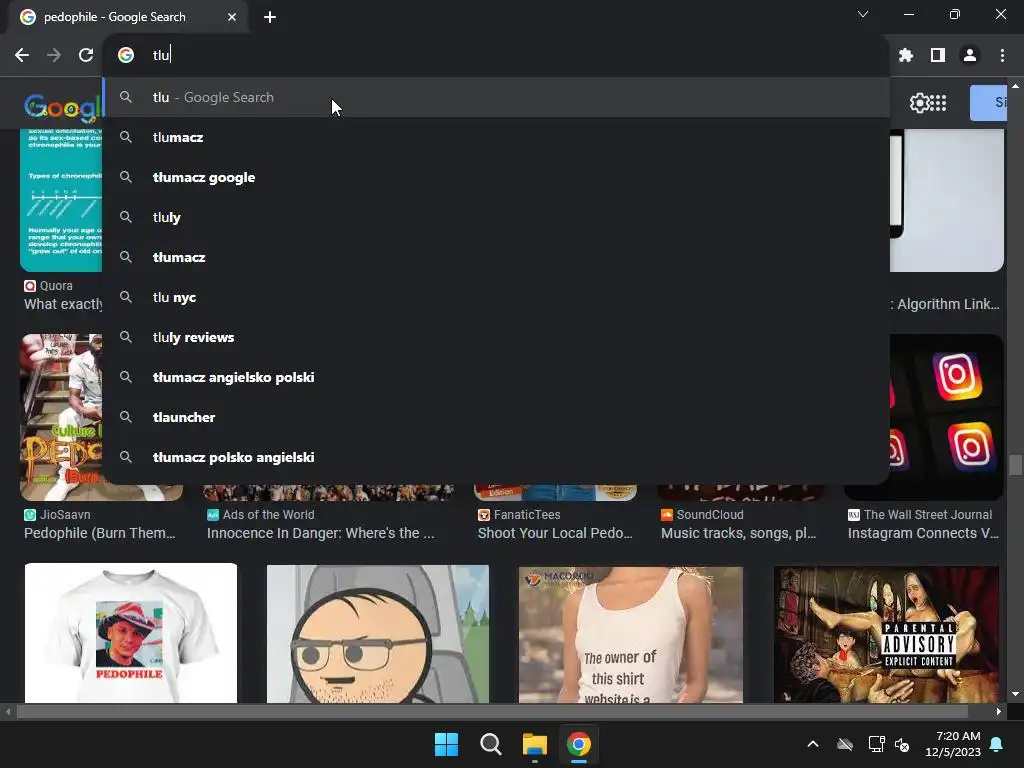Open the notifications bell icon
This screenshot has width=1024, height=768.
pyautogui.click(x=997, y=744)
